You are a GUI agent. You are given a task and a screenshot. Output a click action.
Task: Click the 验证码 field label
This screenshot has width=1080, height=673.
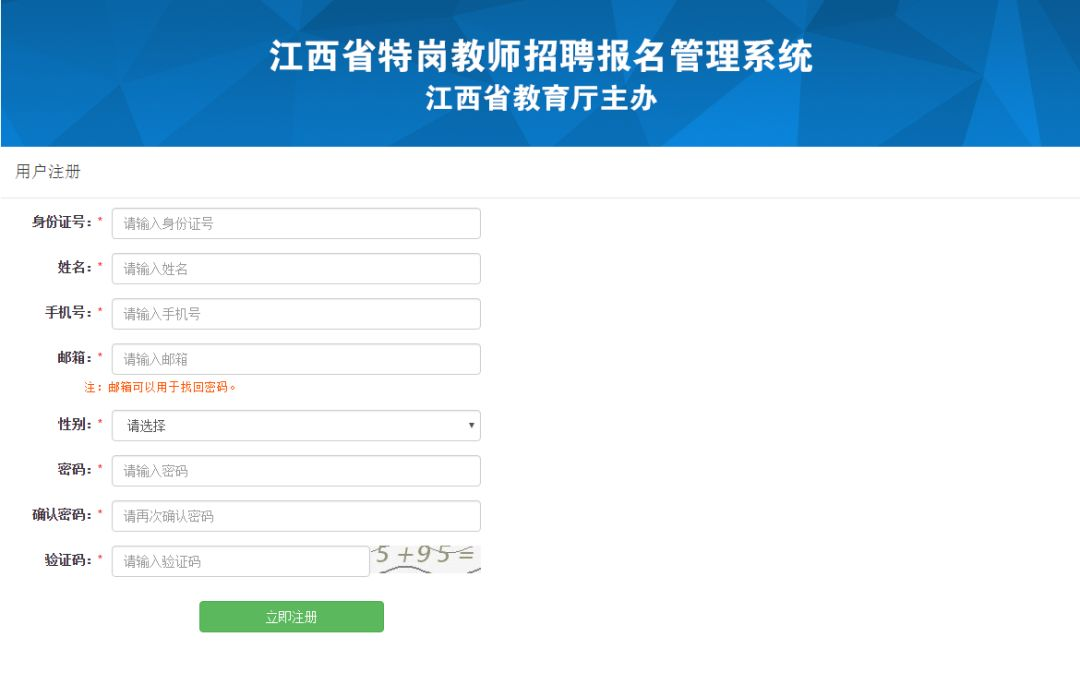click(67, 560)
